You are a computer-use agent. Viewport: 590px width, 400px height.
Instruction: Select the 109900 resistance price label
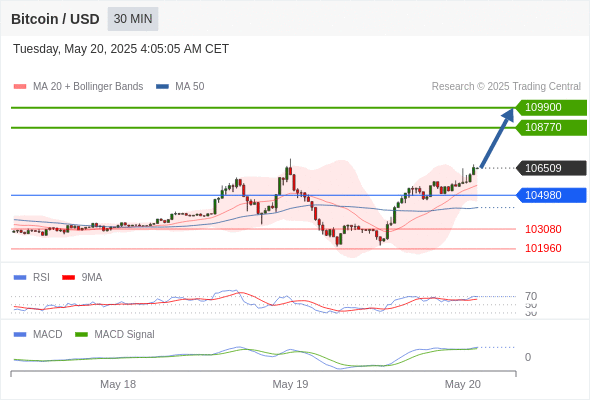(x=551, y=108)
